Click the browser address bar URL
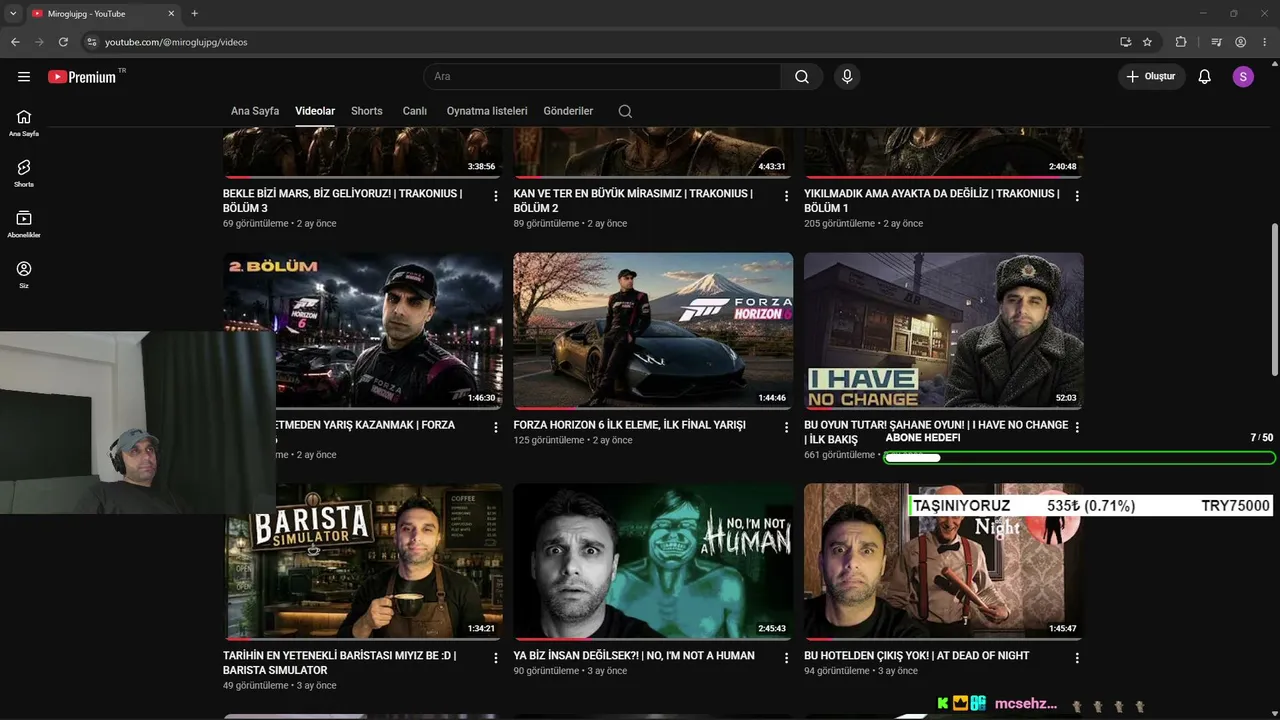1280x720 pixels. tap(176, 42)
